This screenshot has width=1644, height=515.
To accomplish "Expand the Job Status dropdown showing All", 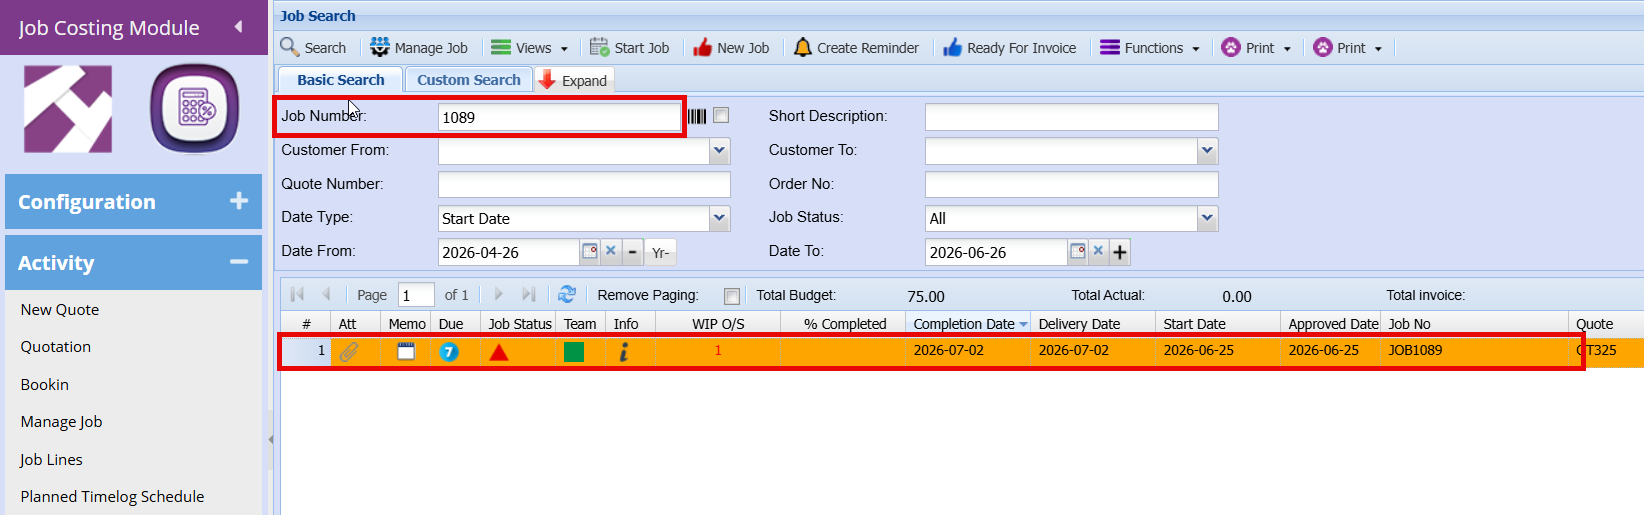I will click(x=1208, y=218).
